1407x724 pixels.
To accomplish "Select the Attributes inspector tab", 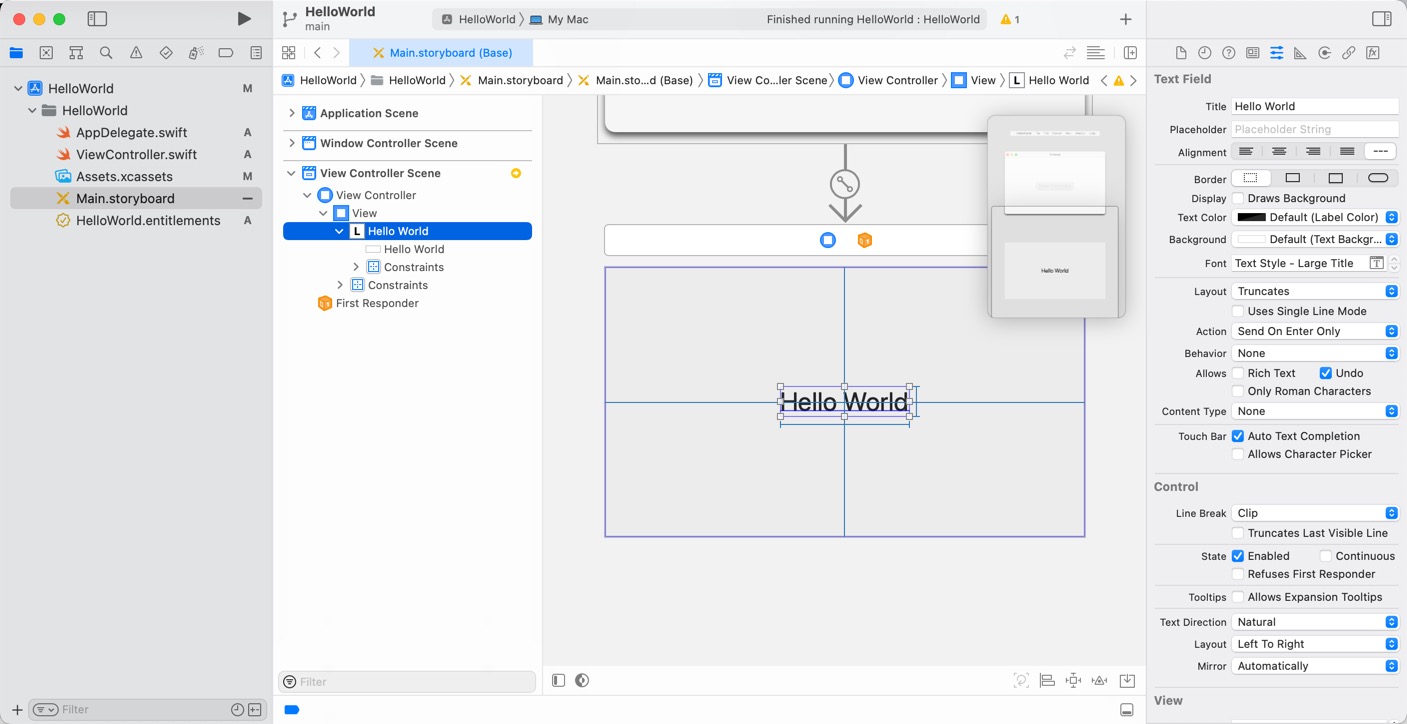I will pyautogui.click(x=1277, y=53).
